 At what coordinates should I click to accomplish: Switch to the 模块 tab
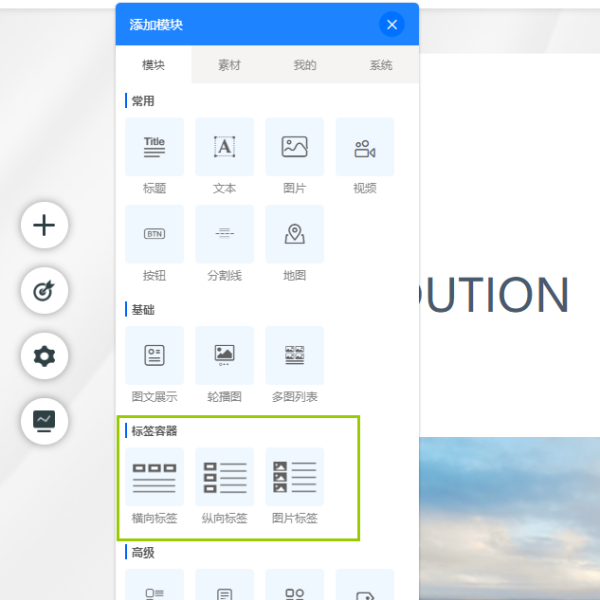click(153, 65)
